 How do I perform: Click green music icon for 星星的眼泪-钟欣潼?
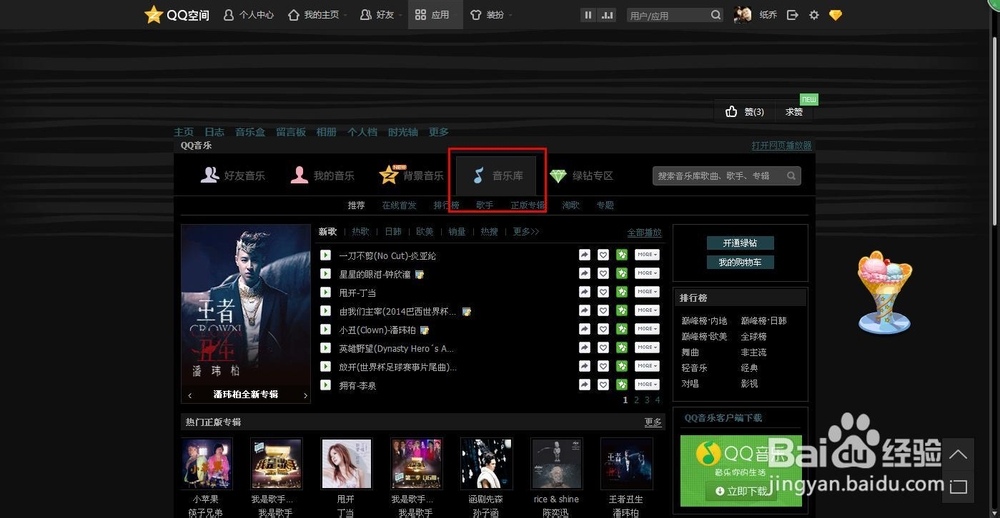coord(622,274)
